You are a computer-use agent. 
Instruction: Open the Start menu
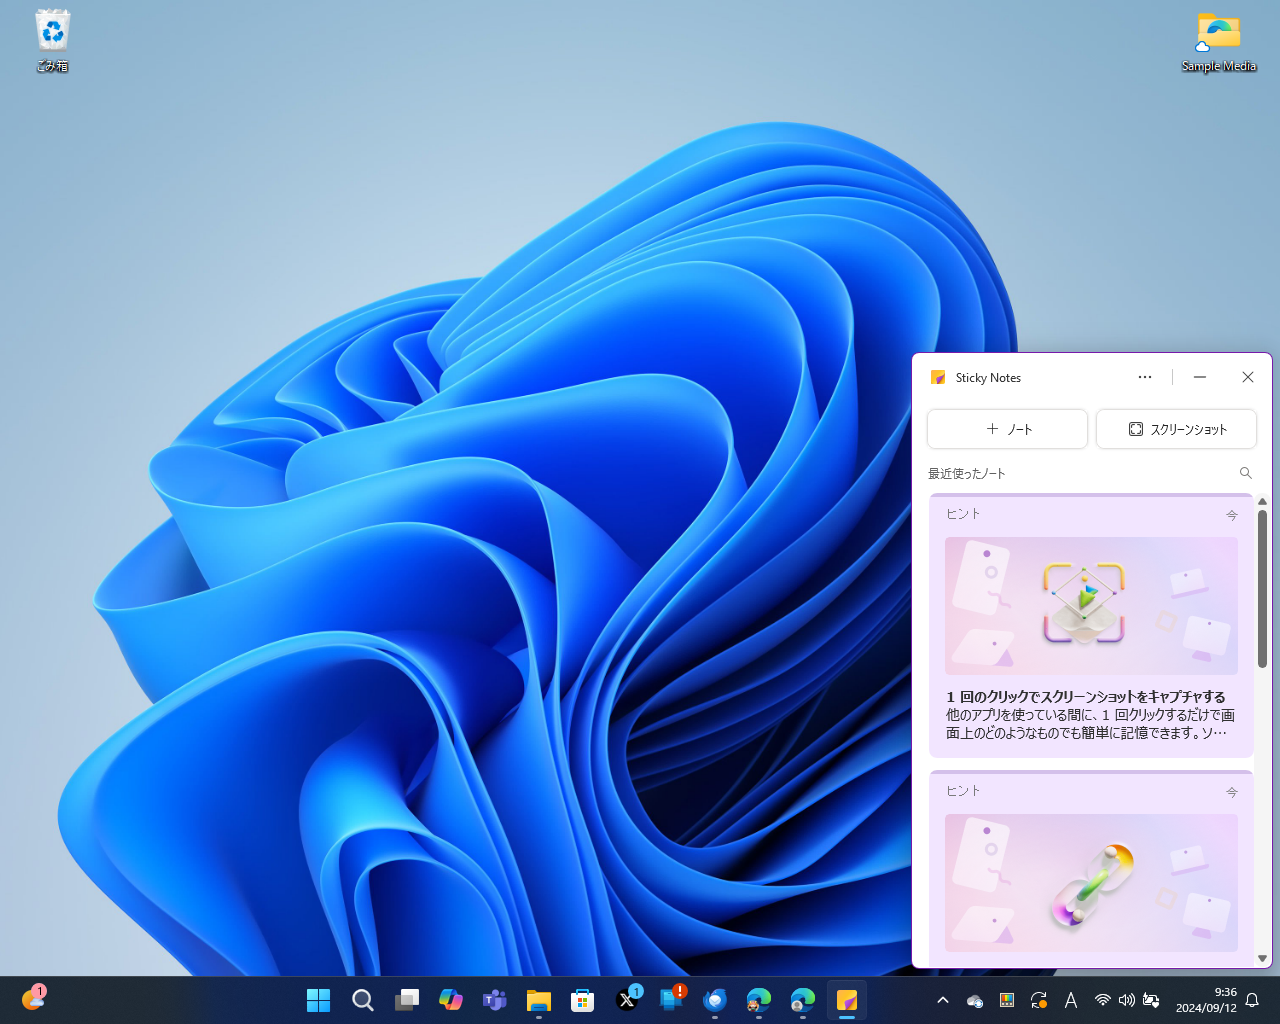tap(318, 999)
